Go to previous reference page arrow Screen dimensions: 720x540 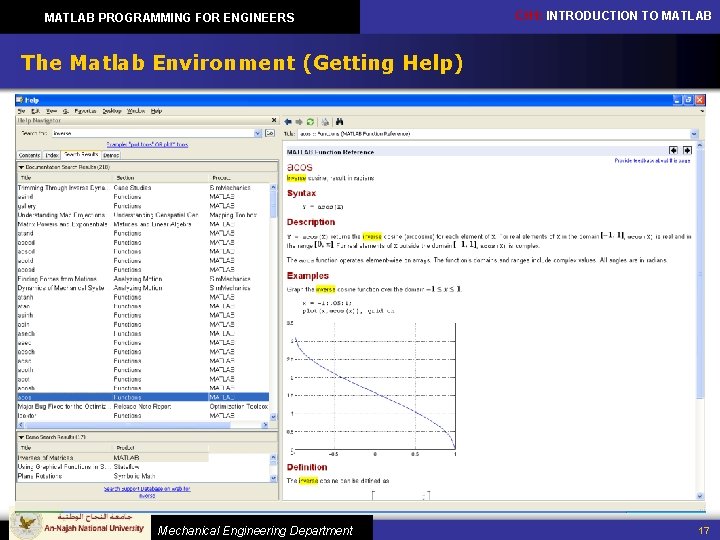pos(673,151)
